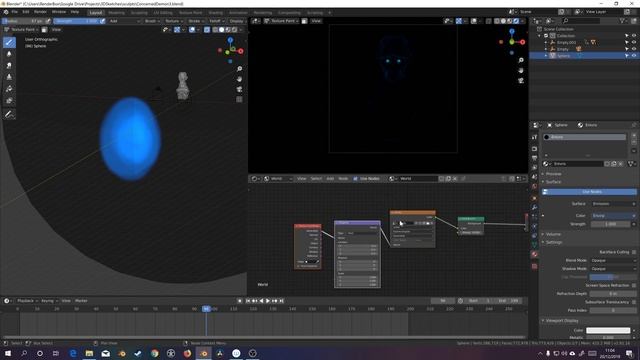Toggle Backface Culling checkbox
640x360 pixels.
coord(634,252)
